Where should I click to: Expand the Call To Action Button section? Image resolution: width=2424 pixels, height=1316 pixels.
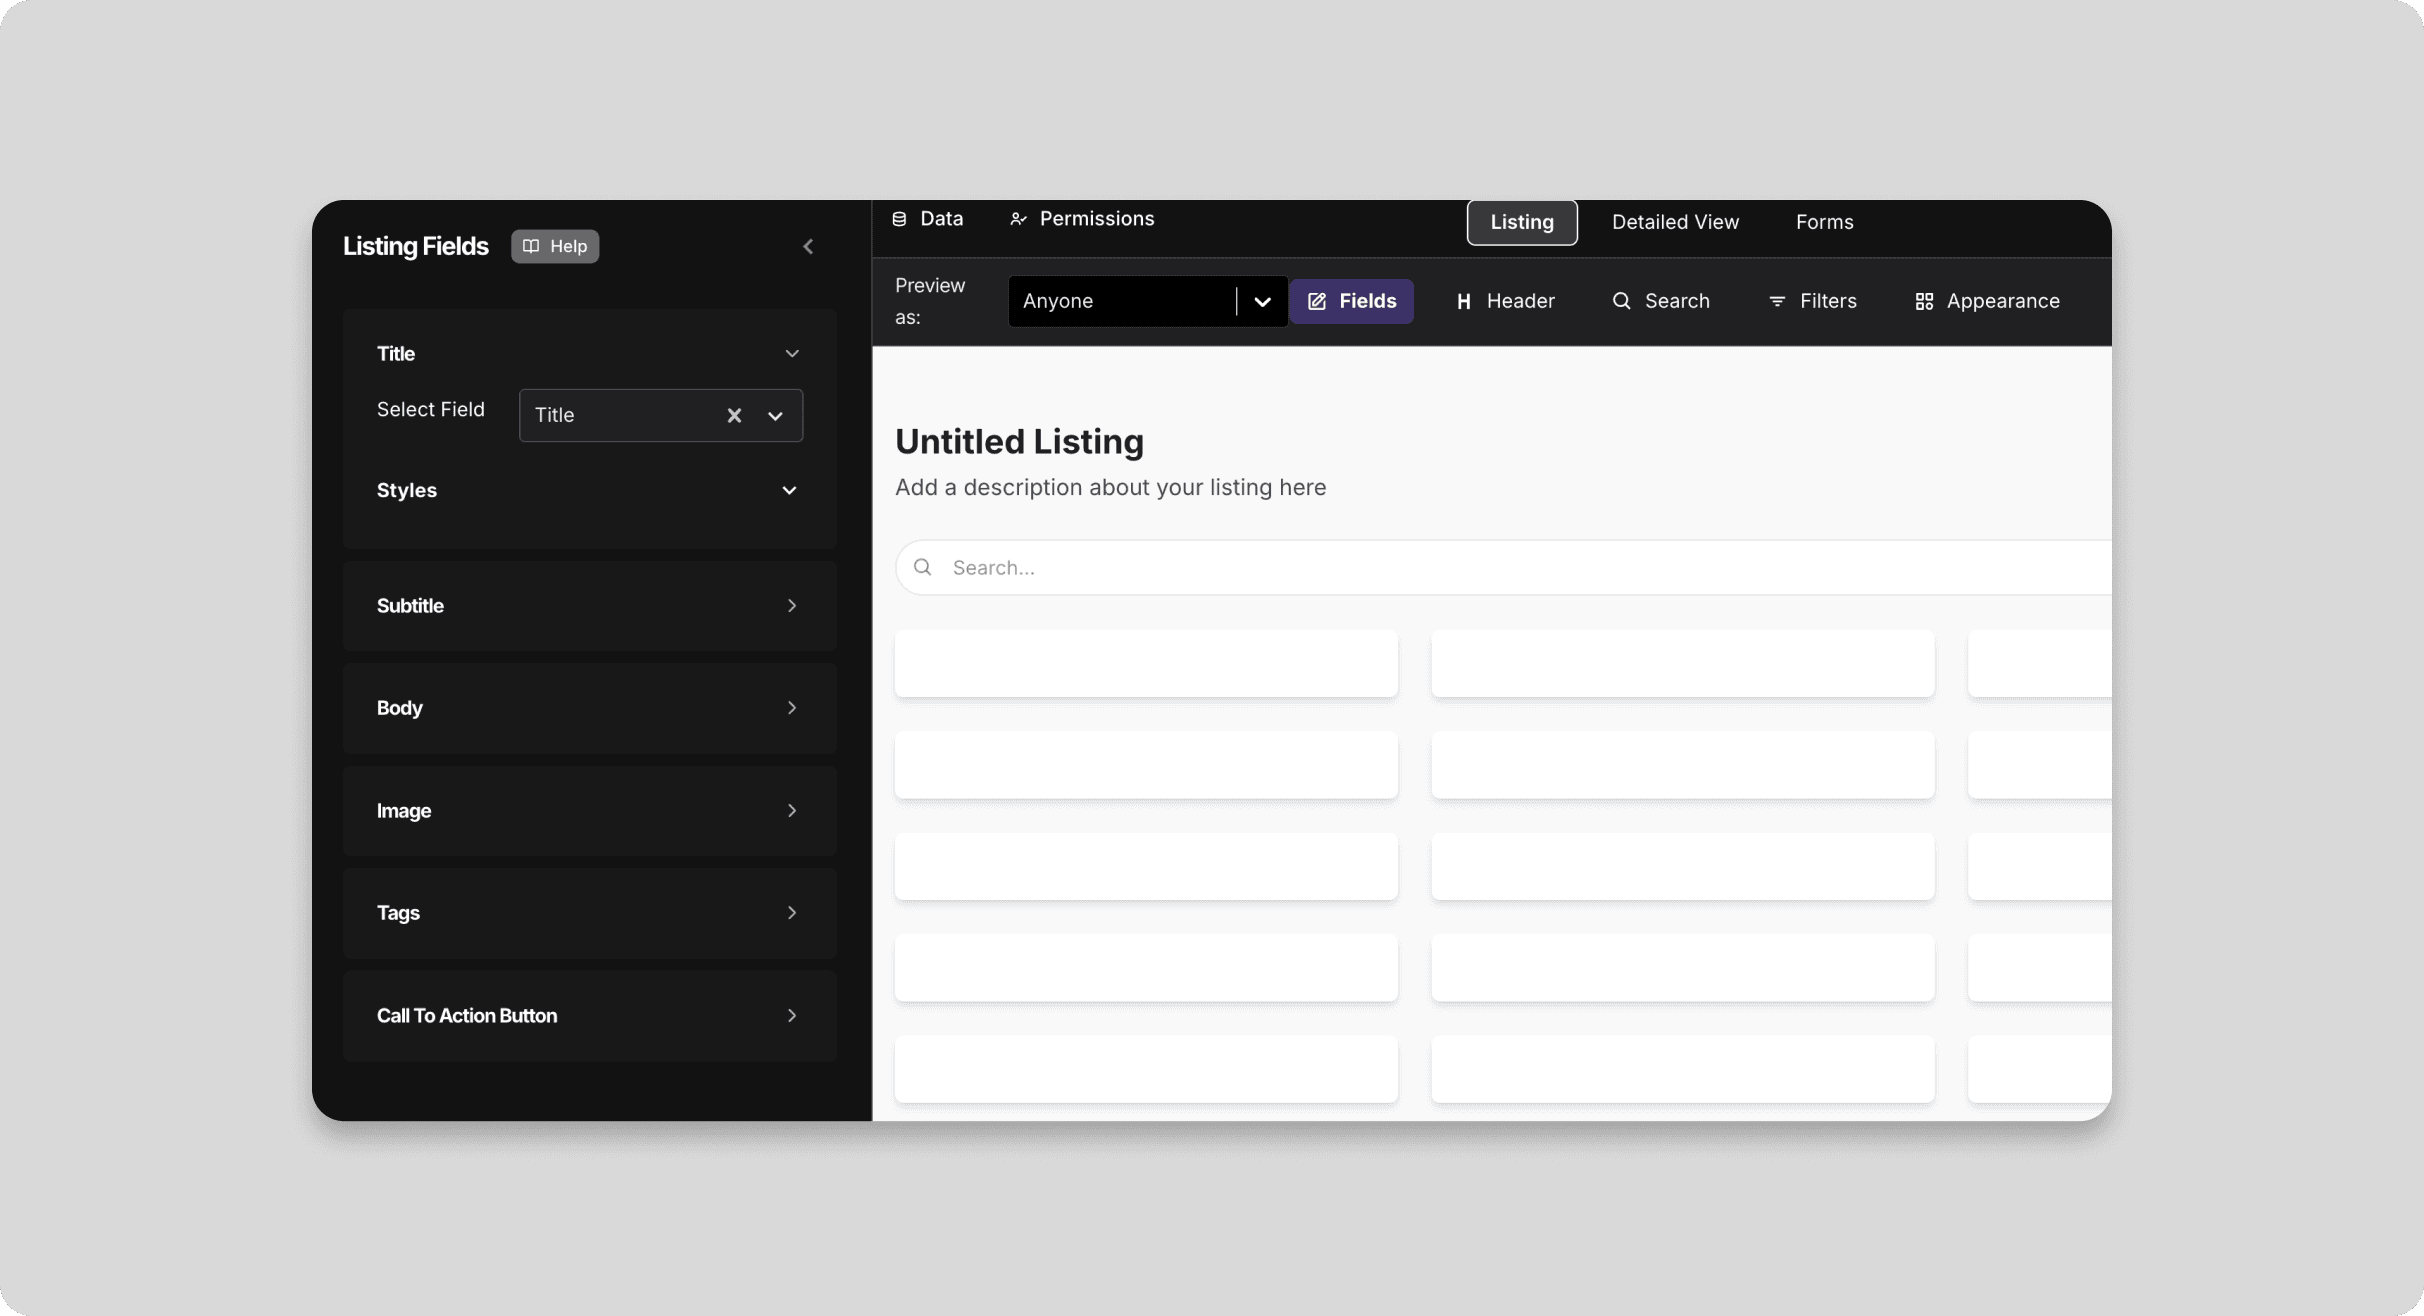(x=590, y=1016)
